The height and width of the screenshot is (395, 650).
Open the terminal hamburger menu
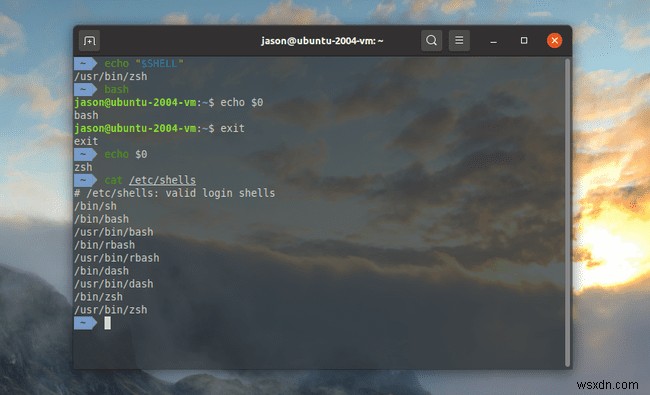pyautogui.click(x=459, y=41)
